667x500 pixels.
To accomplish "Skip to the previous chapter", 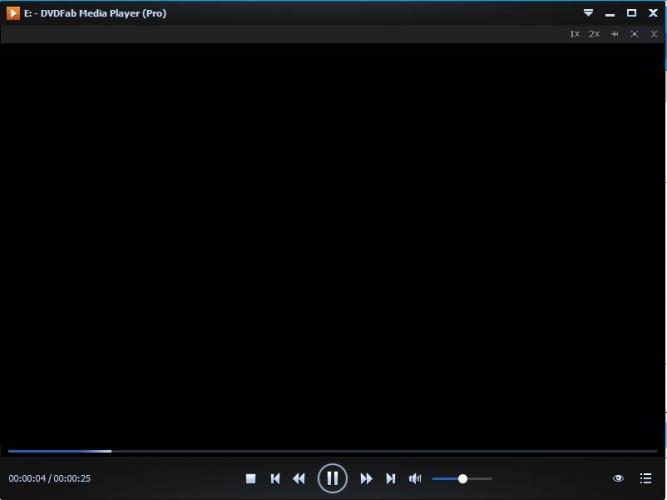I will pos(275,479).
